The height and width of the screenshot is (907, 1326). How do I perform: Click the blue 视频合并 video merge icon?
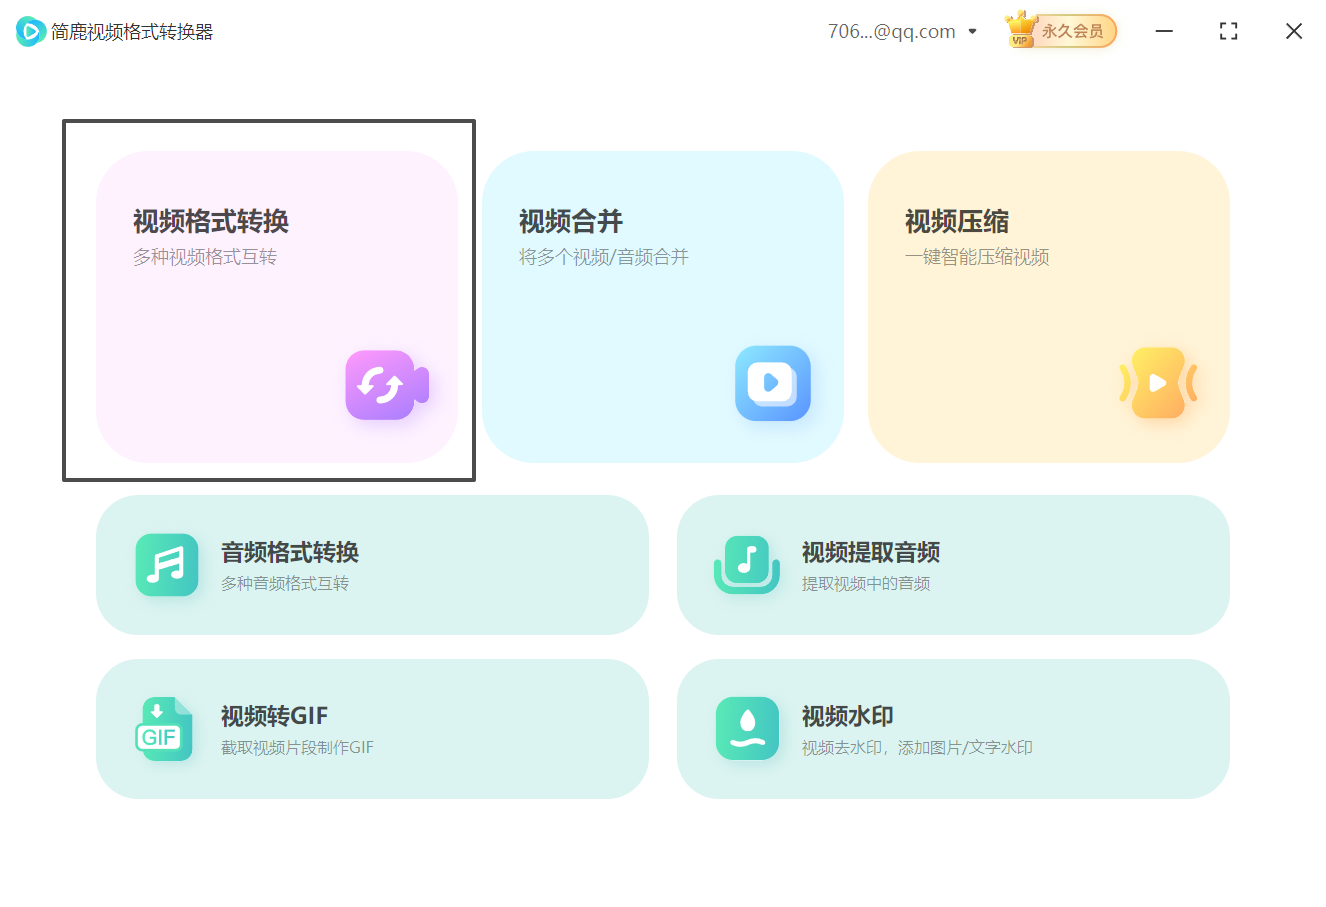pyautogui.click(x=771, y=384)
